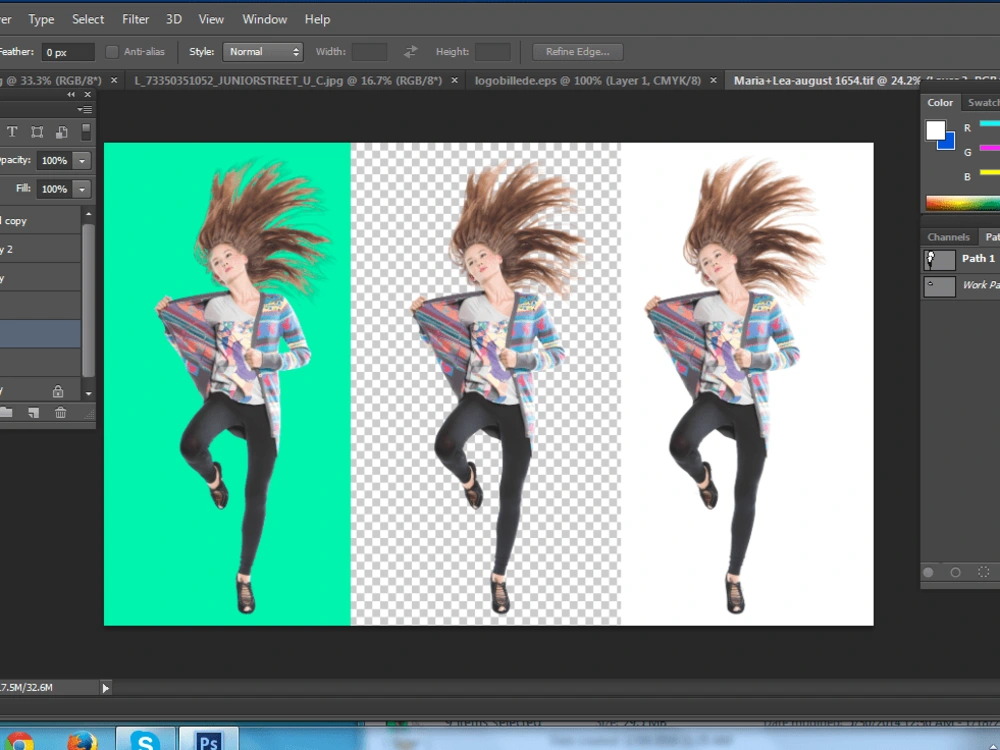Open Google Chrome from taskbar
Image resolution: width=1000 pixels, height=750 pixels.
click(x=19, y=741)
